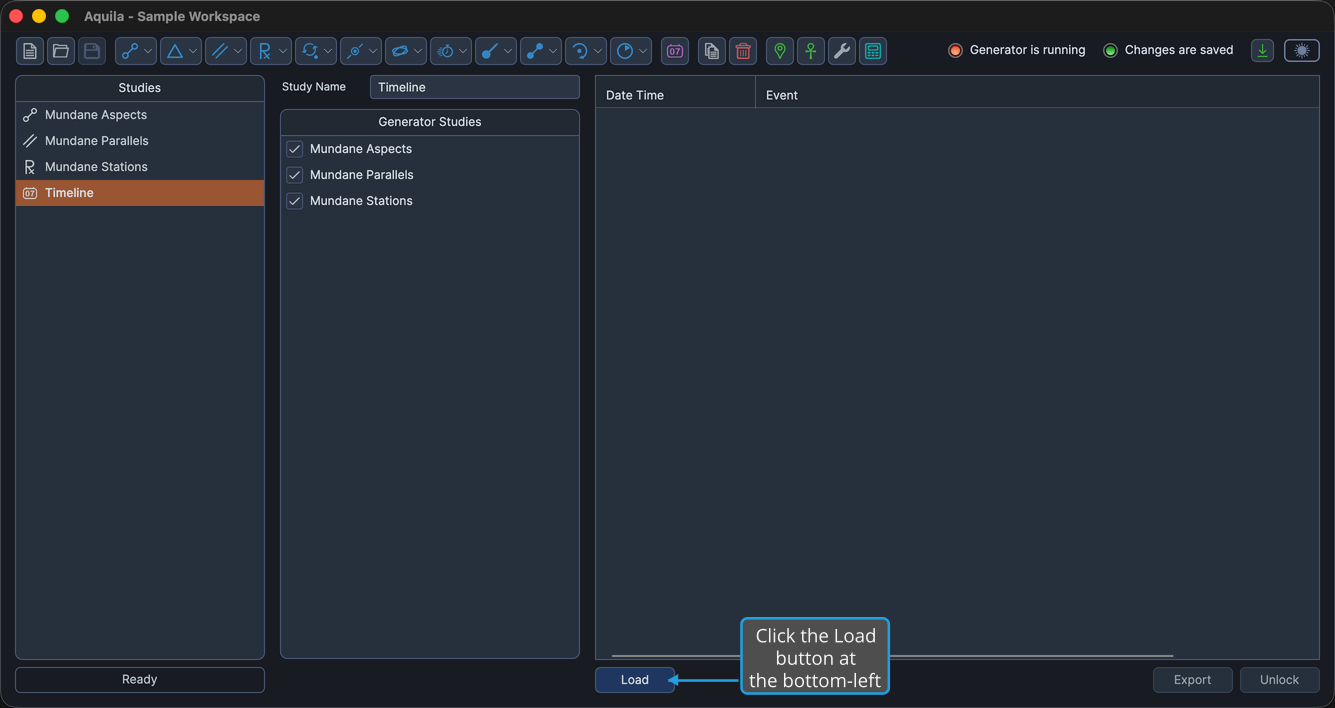The image size is (1335, 708).
Task: Click the circular arrows cycle icon
Action: (x=309, y=51)
